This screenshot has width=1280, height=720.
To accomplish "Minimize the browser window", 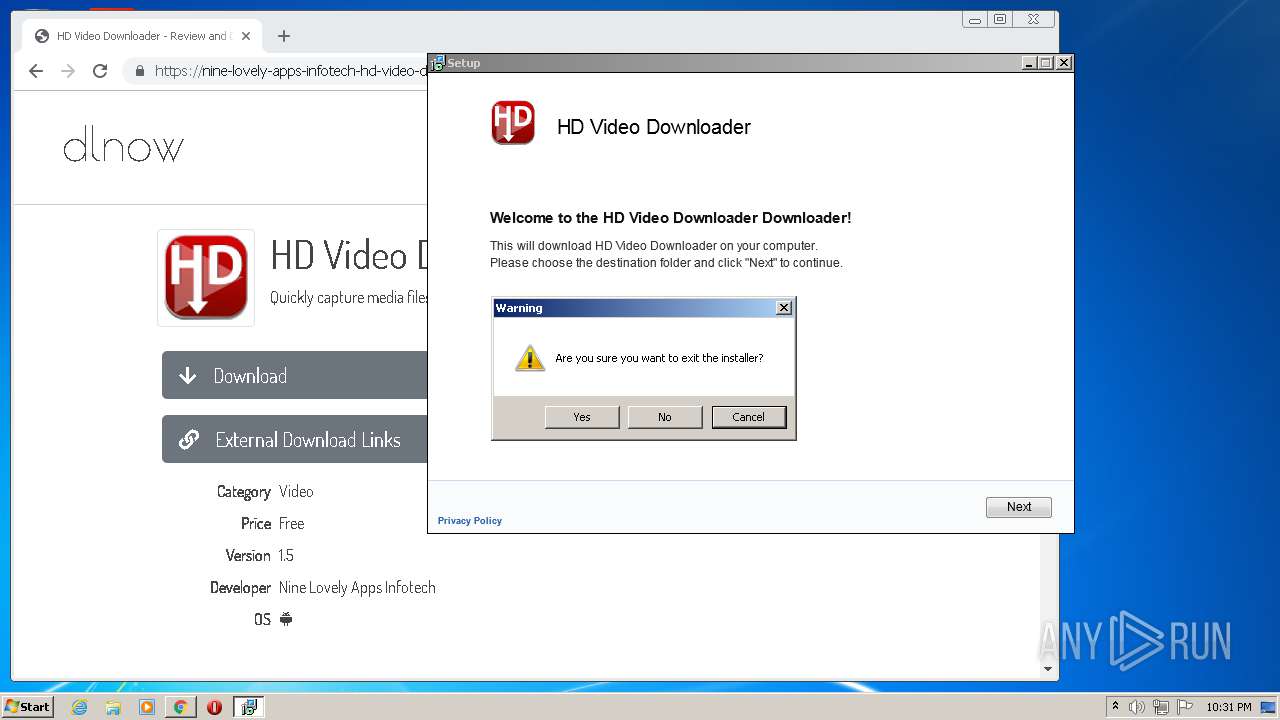I will point(975,19).
